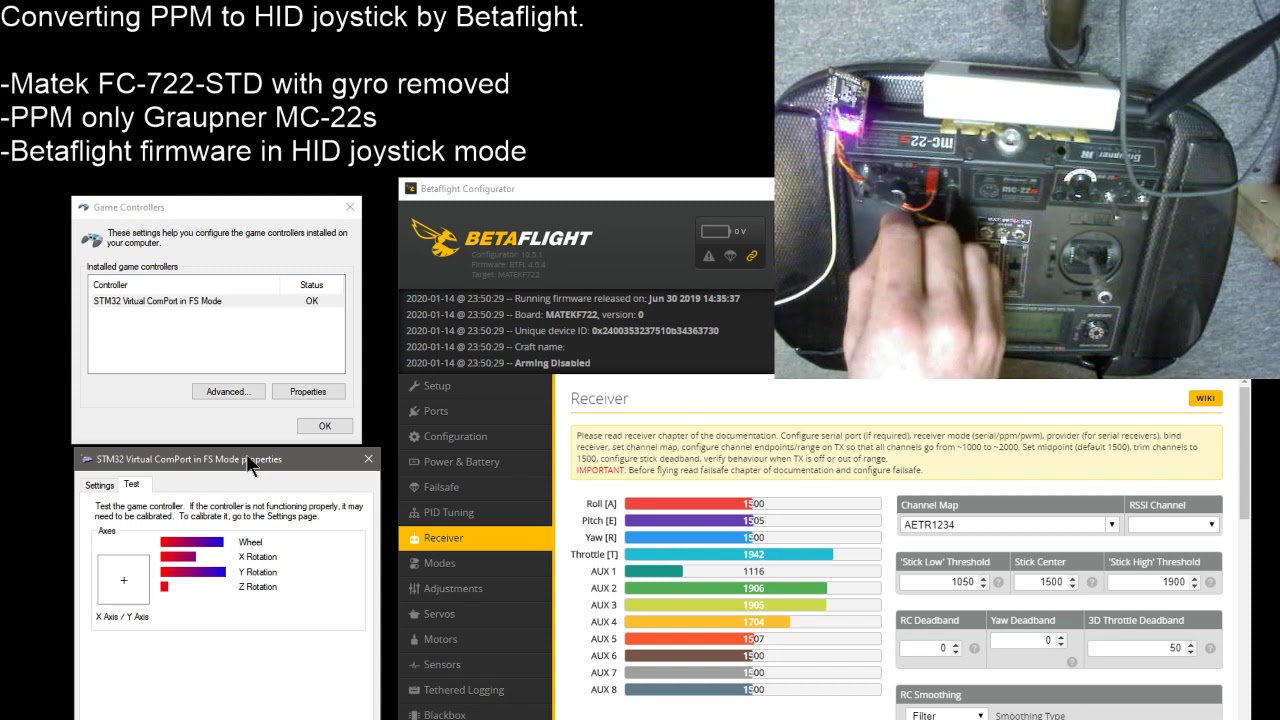Click the RC Deadband value field

(931, 648)
